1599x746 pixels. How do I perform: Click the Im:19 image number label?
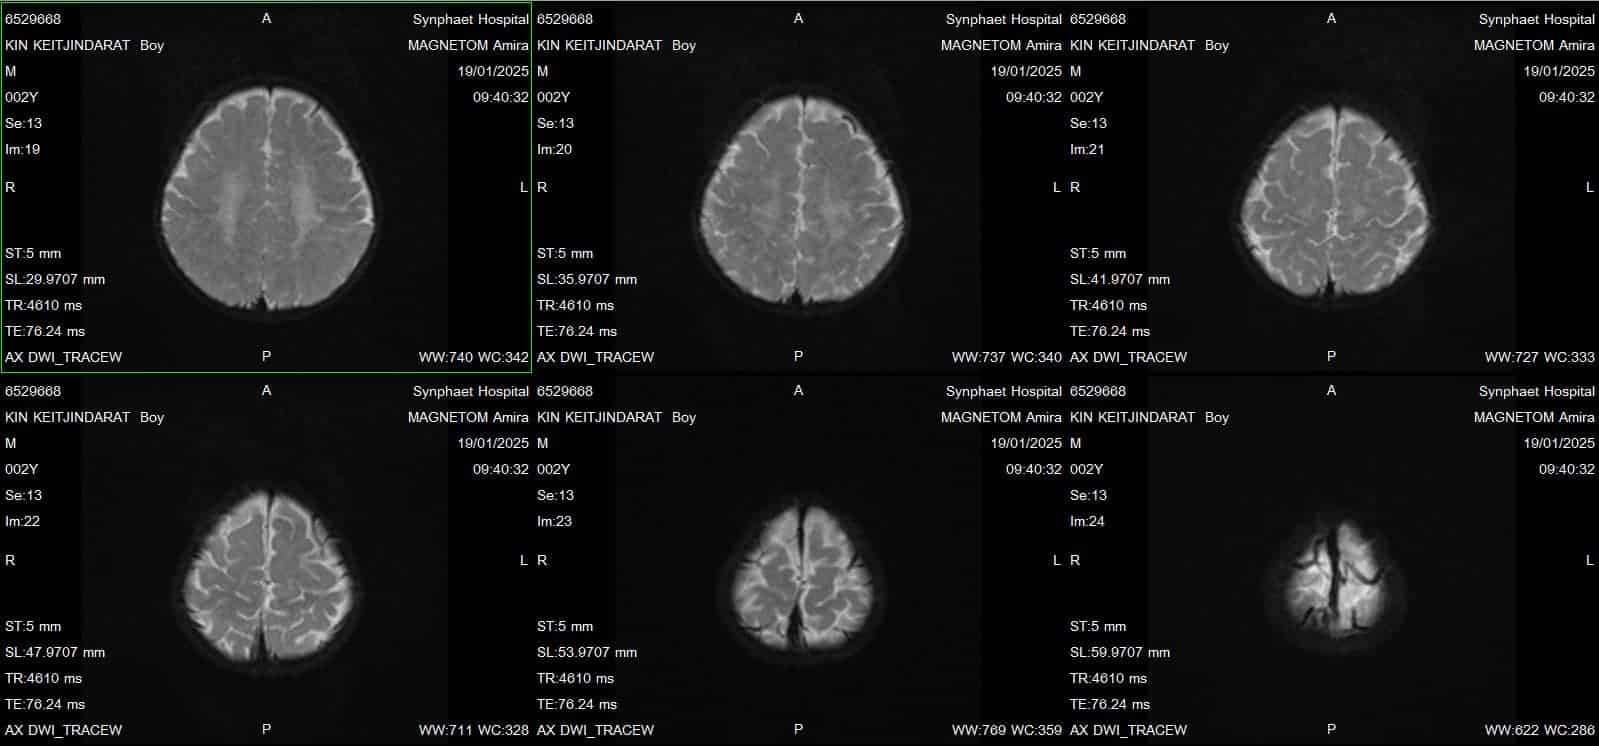tap(23, 149)
